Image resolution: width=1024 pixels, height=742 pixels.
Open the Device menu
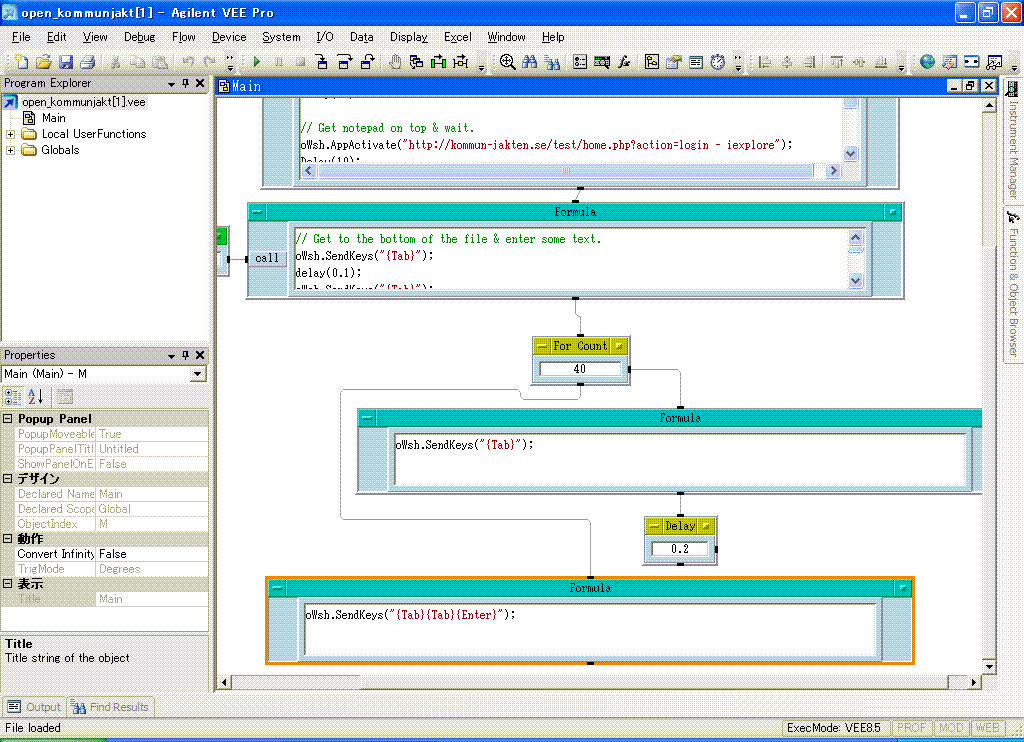click(x=229, y=37)
